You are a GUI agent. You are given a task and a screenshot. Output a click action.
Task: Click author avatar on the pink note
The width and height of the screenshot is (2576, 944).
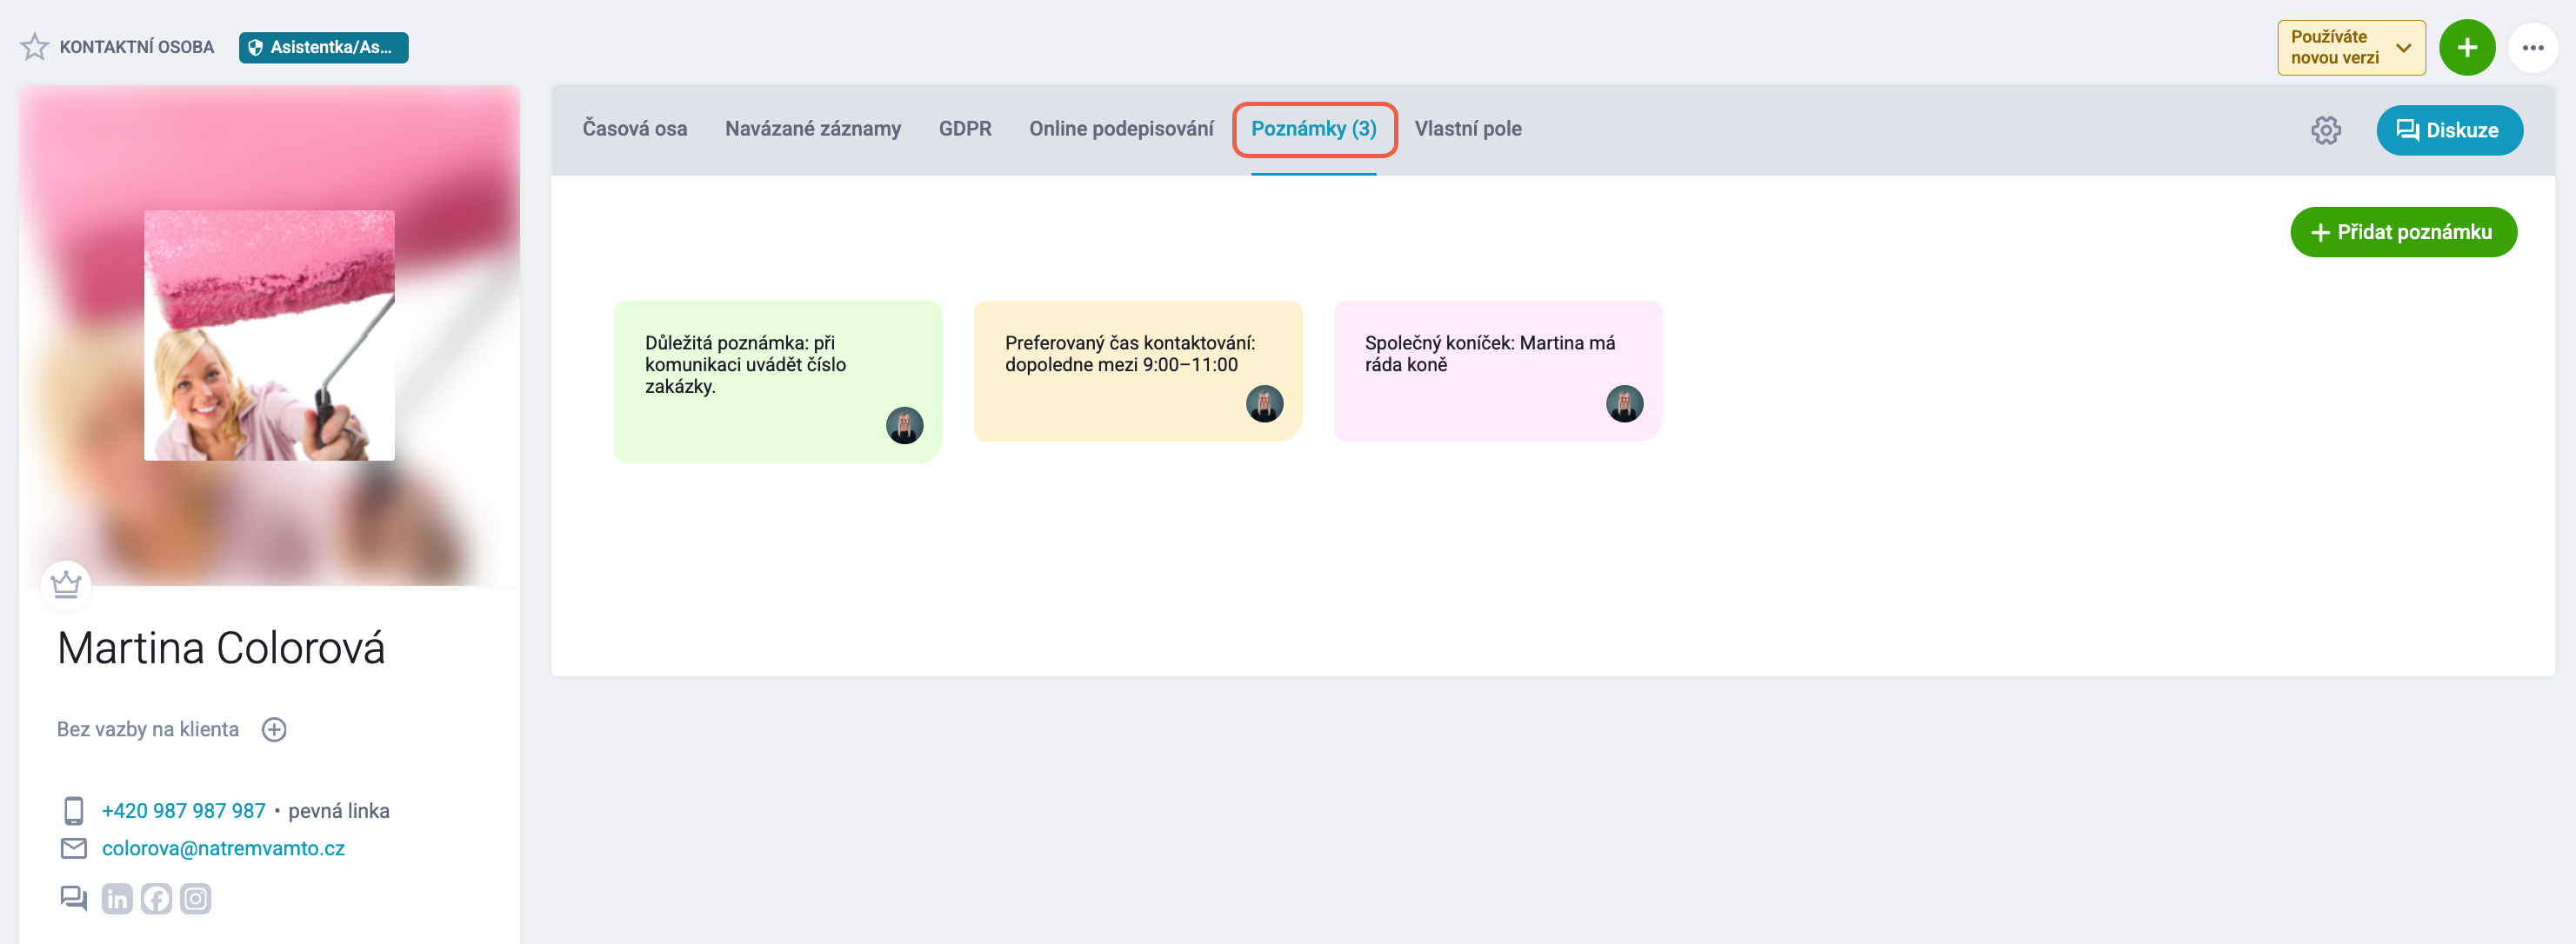[x=1624, y=404]
